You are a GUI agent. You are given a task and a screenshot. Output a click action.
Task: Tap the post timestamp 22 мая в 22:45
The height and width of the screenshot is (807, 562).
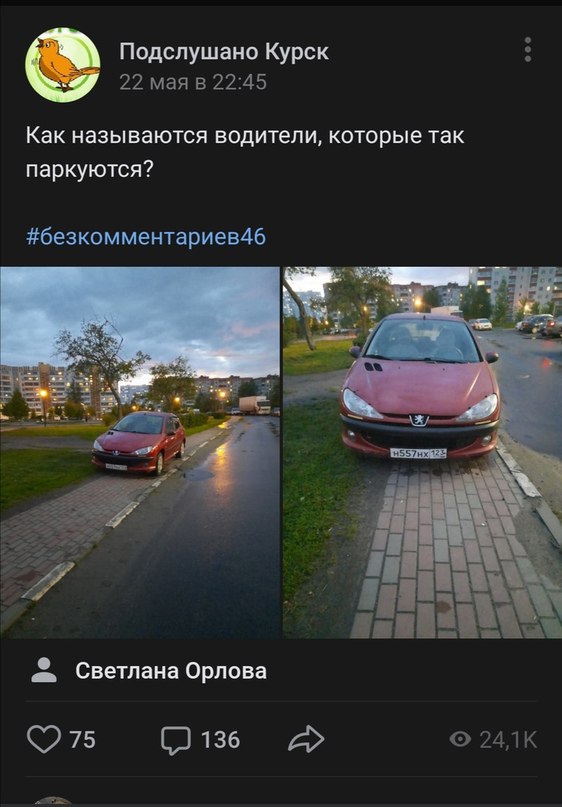tap(193, 82)
